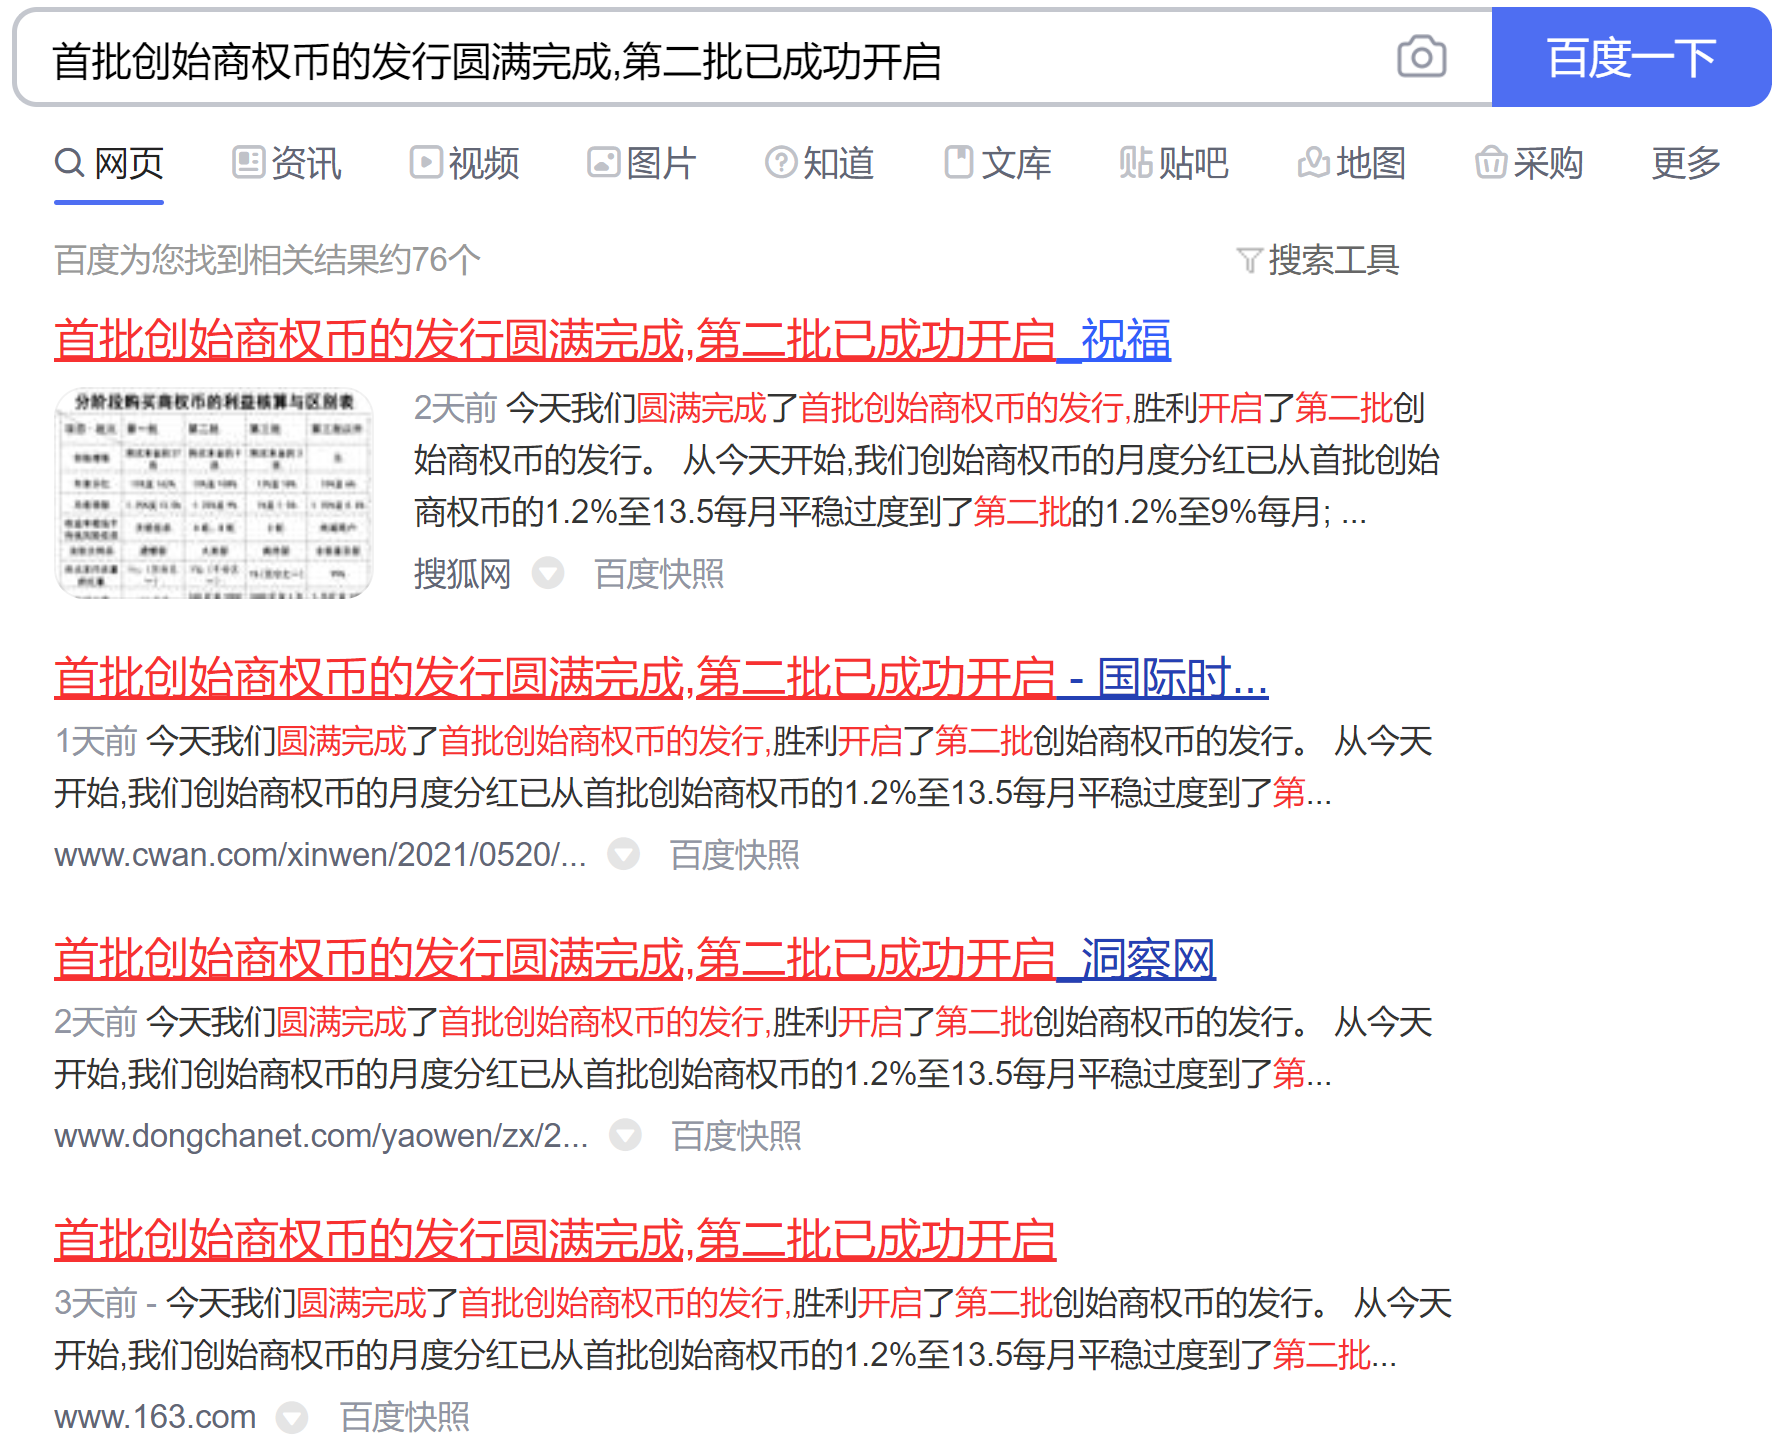Switch to the 地图 tab
This screenshot has height=1444, width=1777.
coord(1352,163)
